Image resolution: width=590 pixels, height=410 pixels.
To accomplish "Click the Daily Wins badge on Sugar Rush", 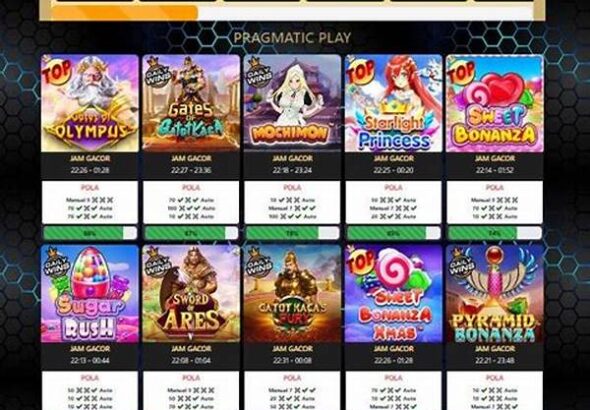I will 56,263.
